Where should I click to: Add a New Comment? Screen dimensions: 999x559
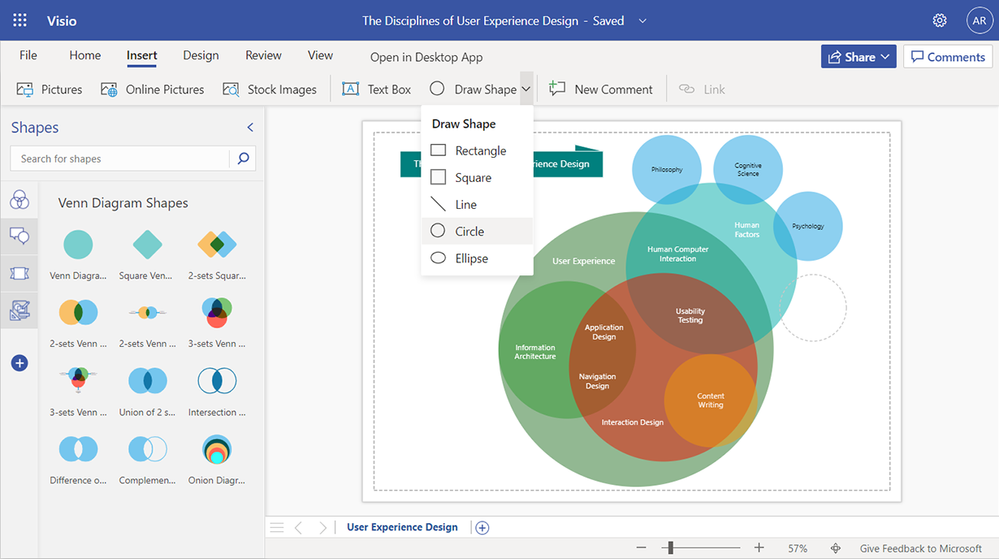click(x=601, y=89)
